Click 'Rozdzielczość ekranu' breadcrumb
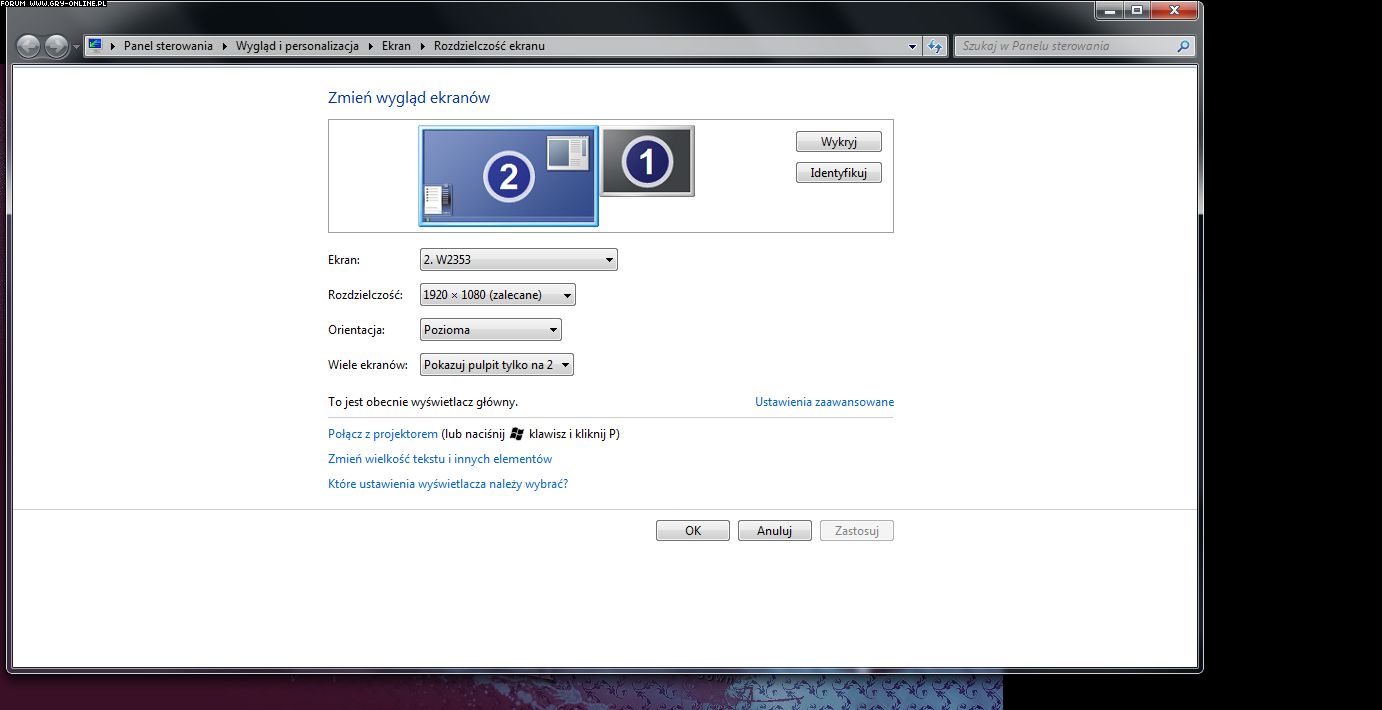 pos(489,46)
